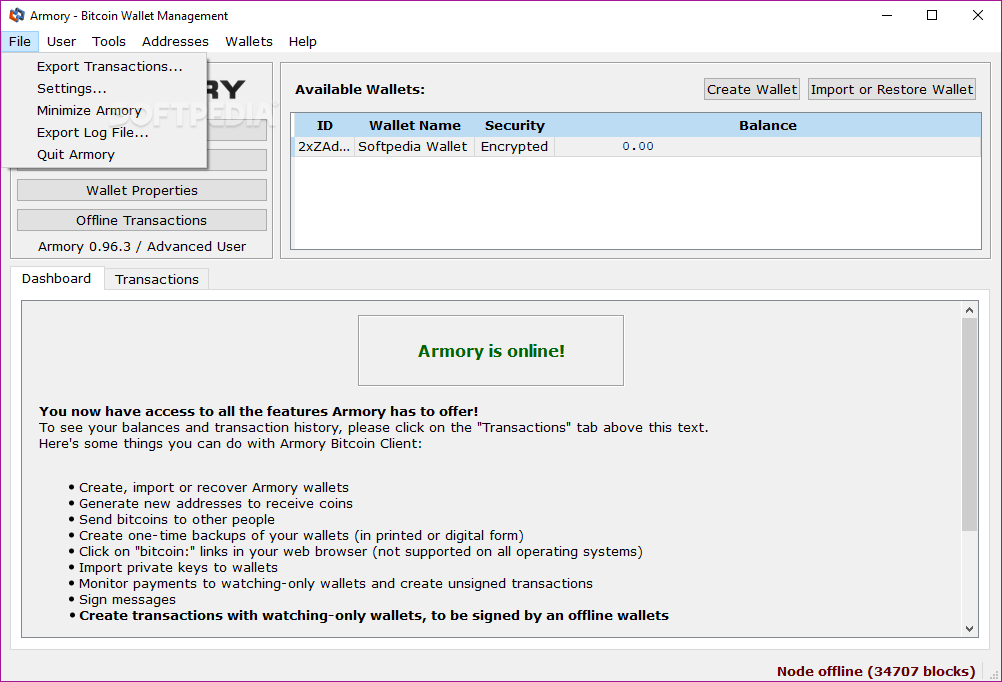This screenshot has width=1002, height=682.
Task: Click the Wallet Properties button
Action: pos(142,190)
